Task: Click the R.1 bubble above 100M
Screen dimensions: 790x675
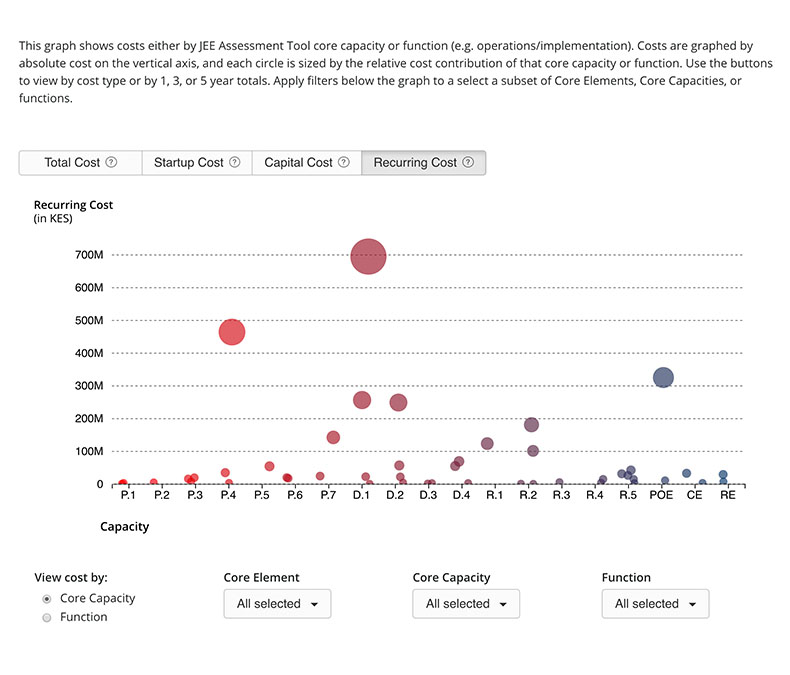Action: [x=487, y=444]
